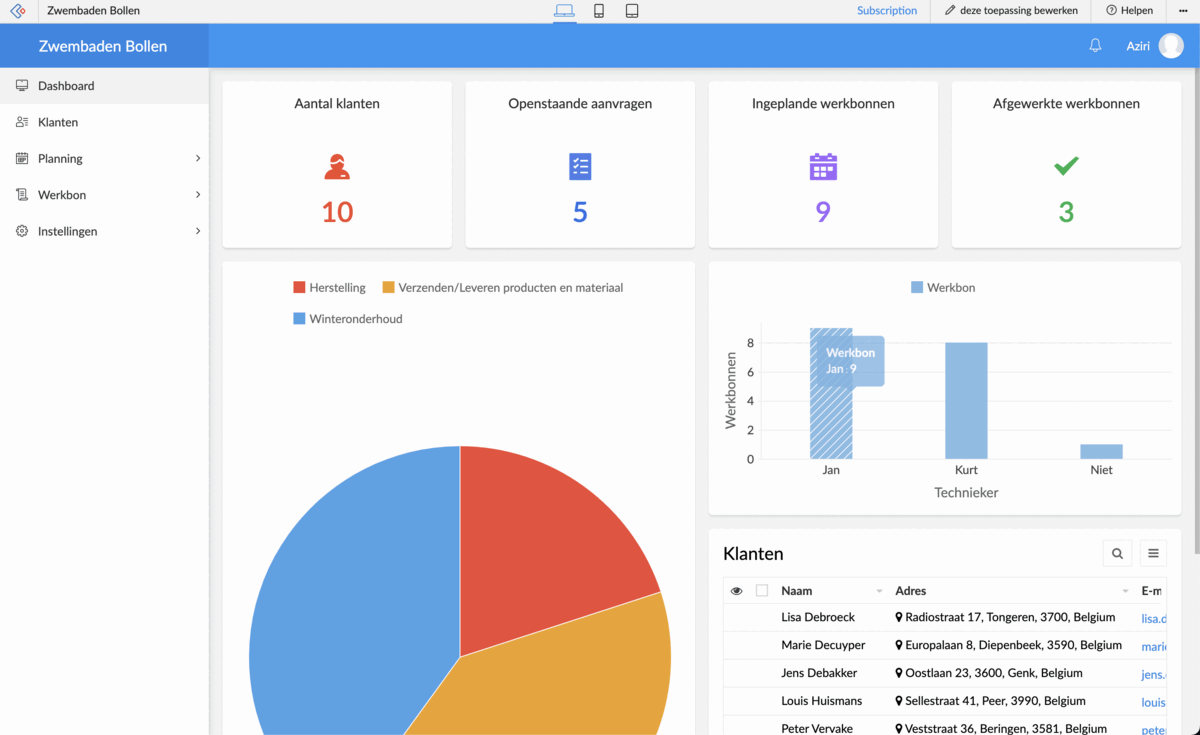Open the Naam column dropdown arrow
Viewport: 1200px width, 735px height.
click(x=879, y=591)
